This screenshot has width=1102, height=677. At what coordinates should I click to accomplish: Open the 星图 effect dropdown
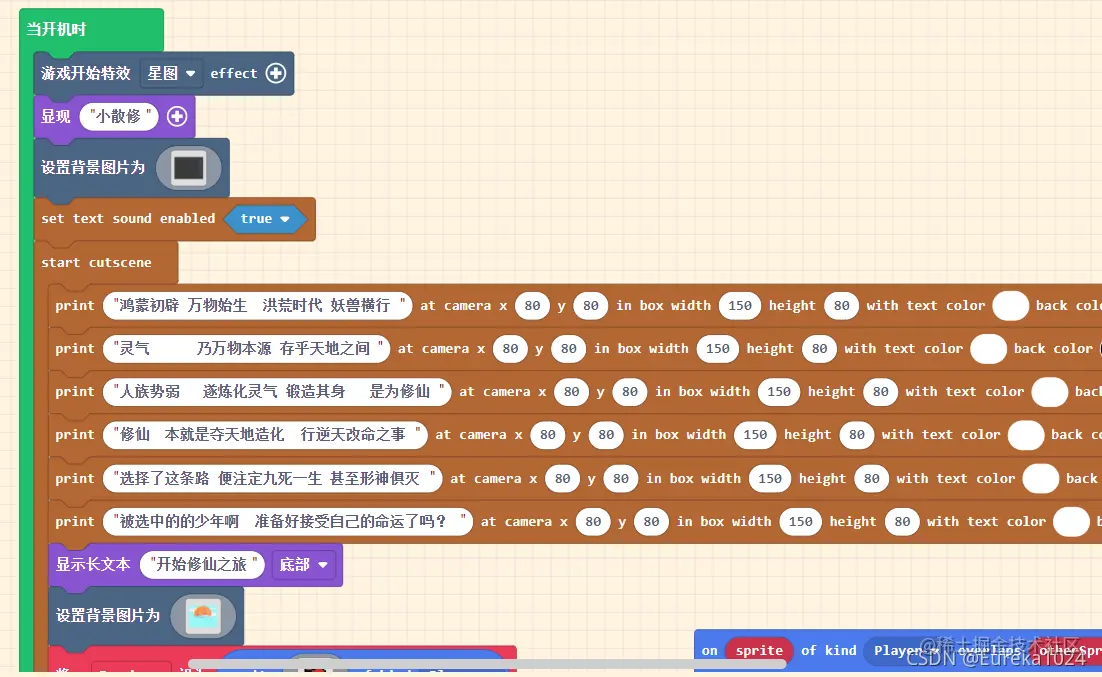(x=171, y=72)
